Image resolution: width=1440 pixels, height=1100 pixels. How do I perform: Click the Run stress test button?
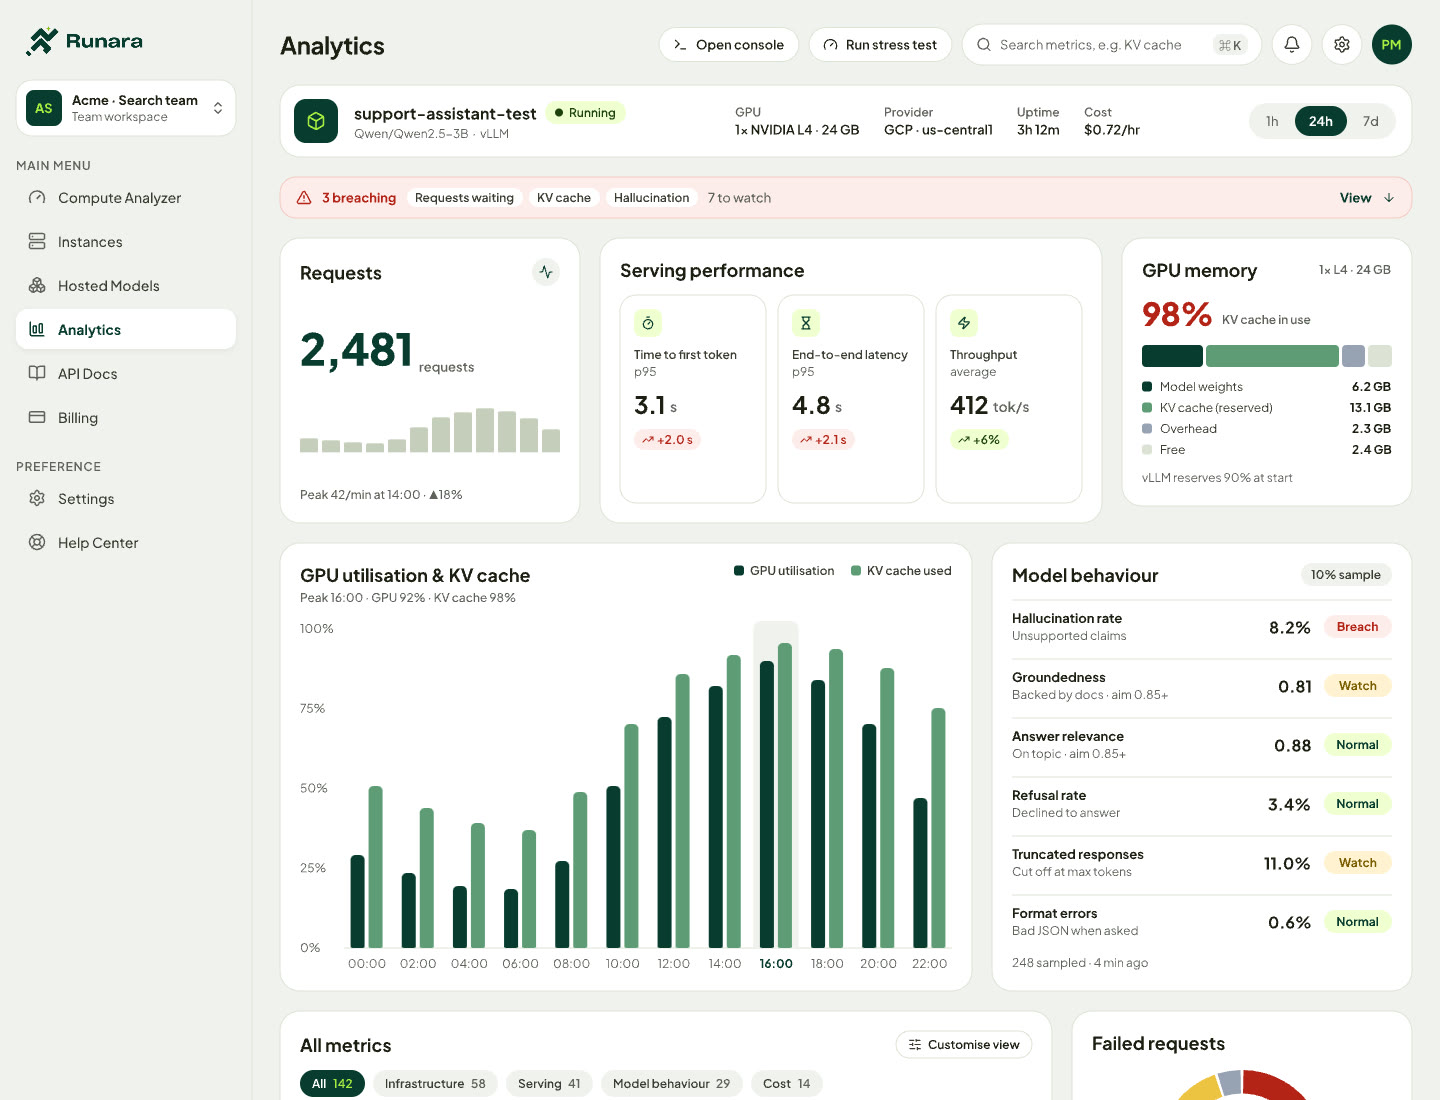[x=880, y=45]
